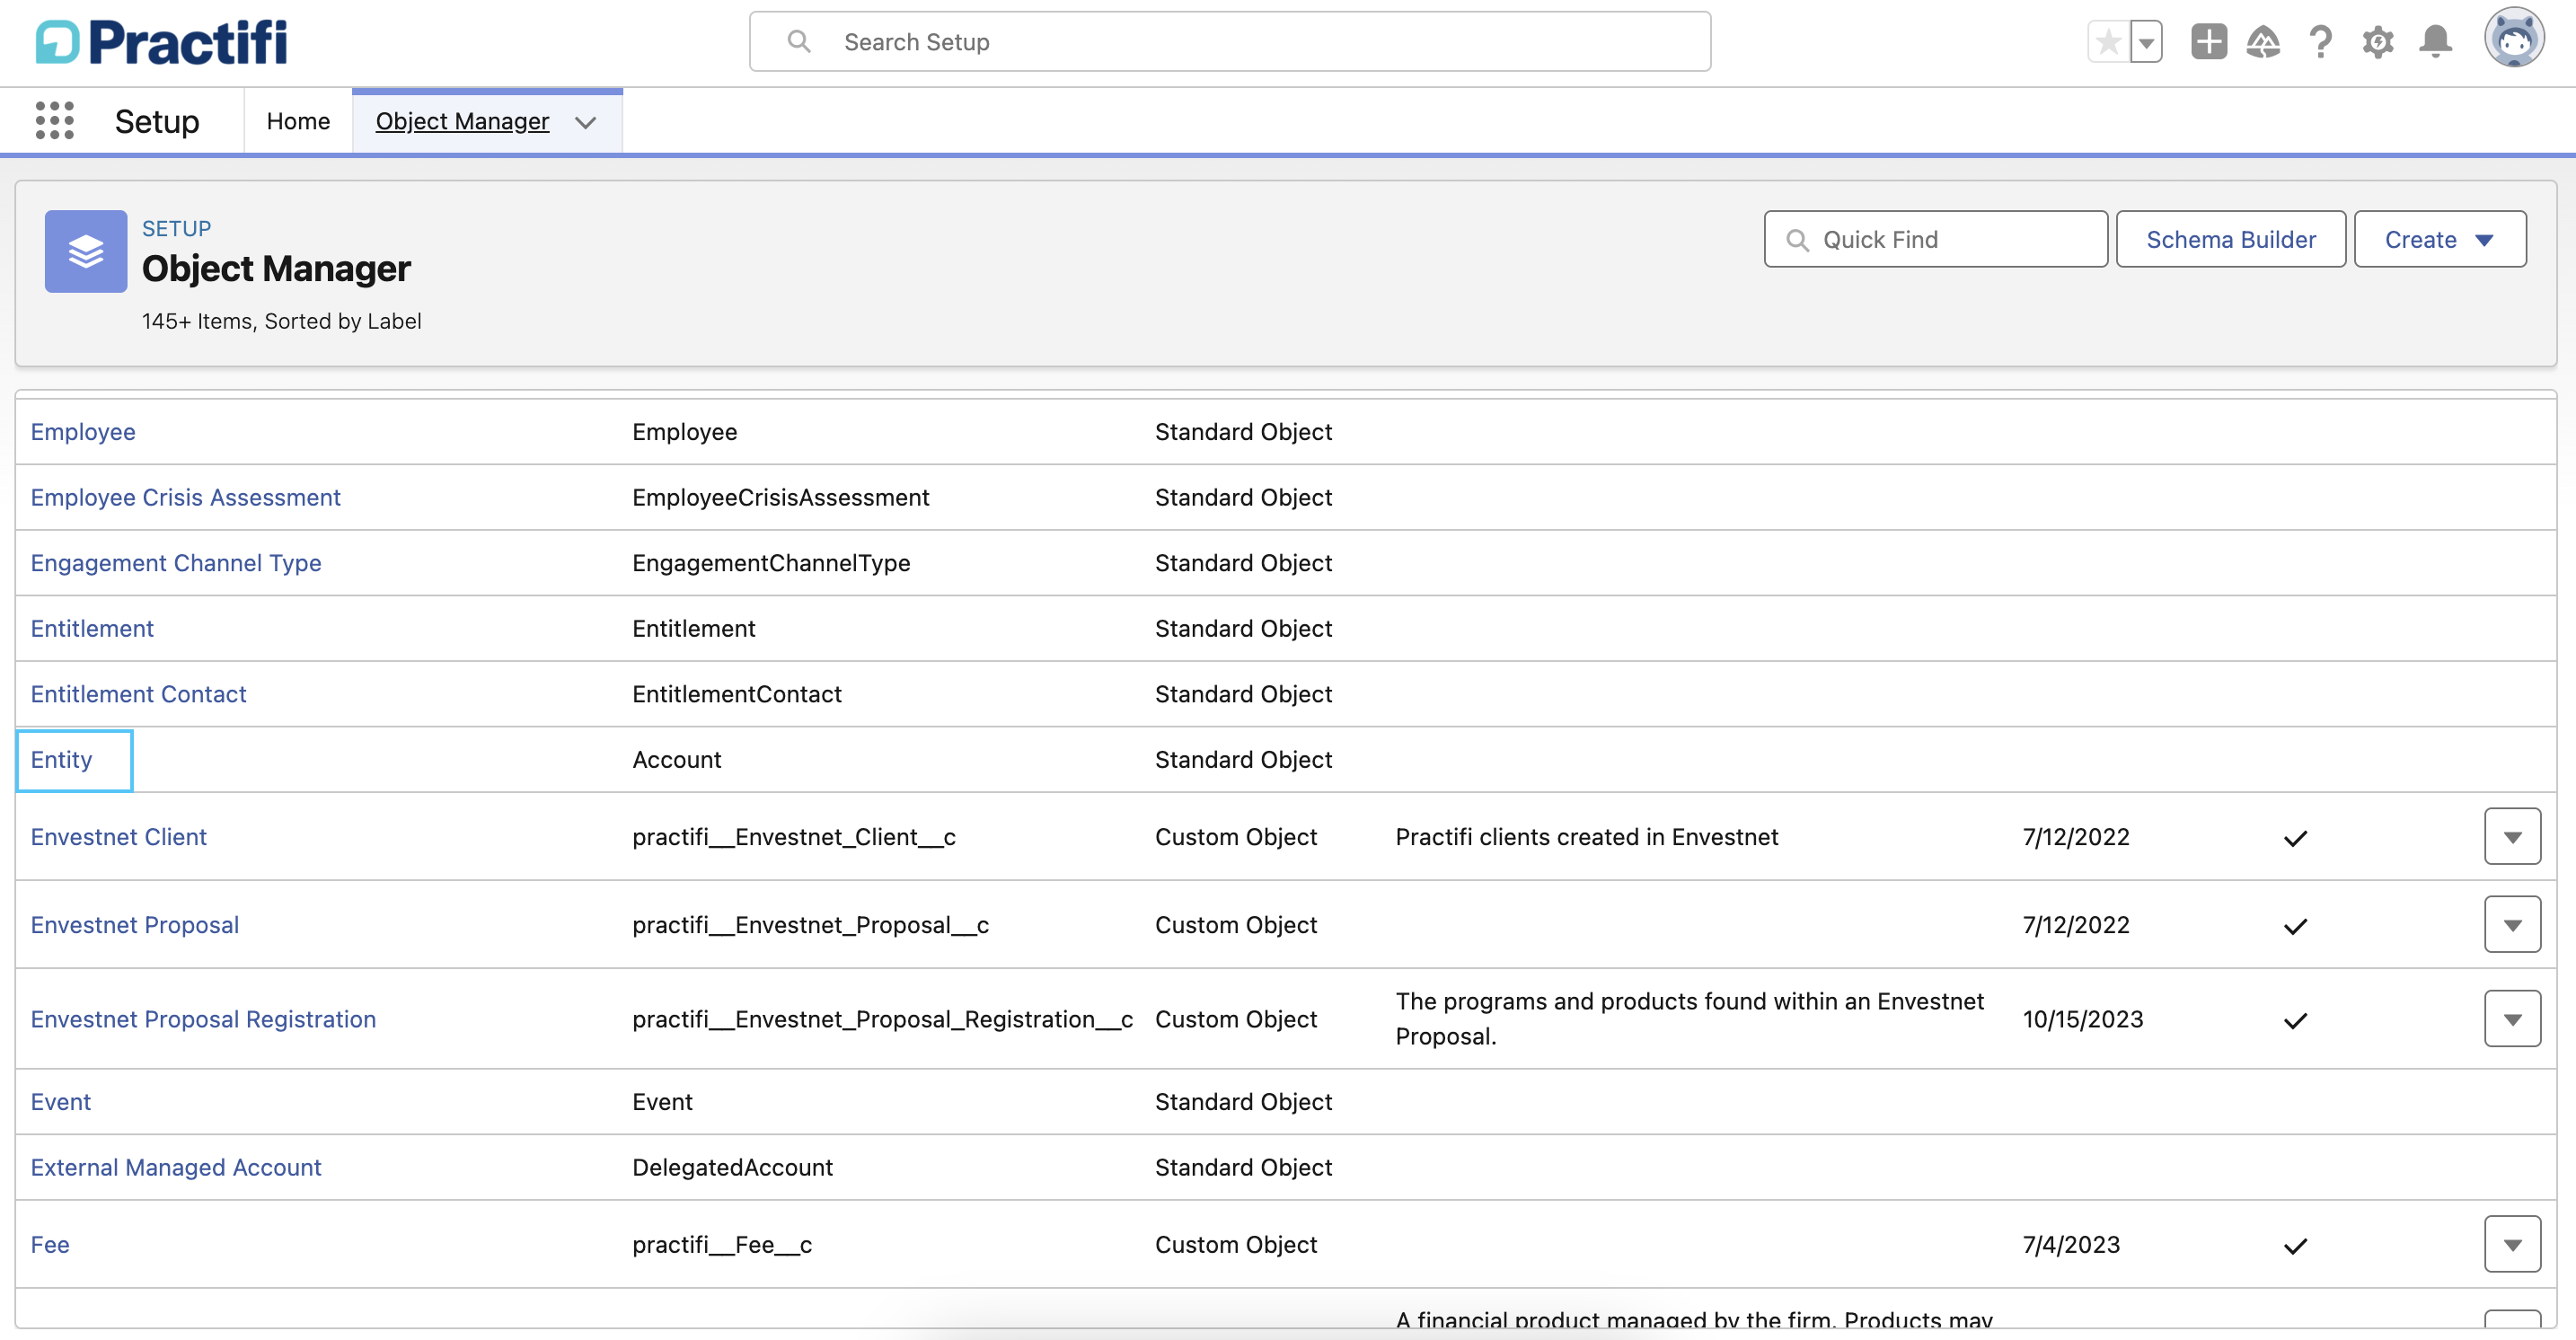Screen dimensions: 2576x1340
Task: Click the 7/4/2023 date in Fee row
Action: tap(2071, 1244)
